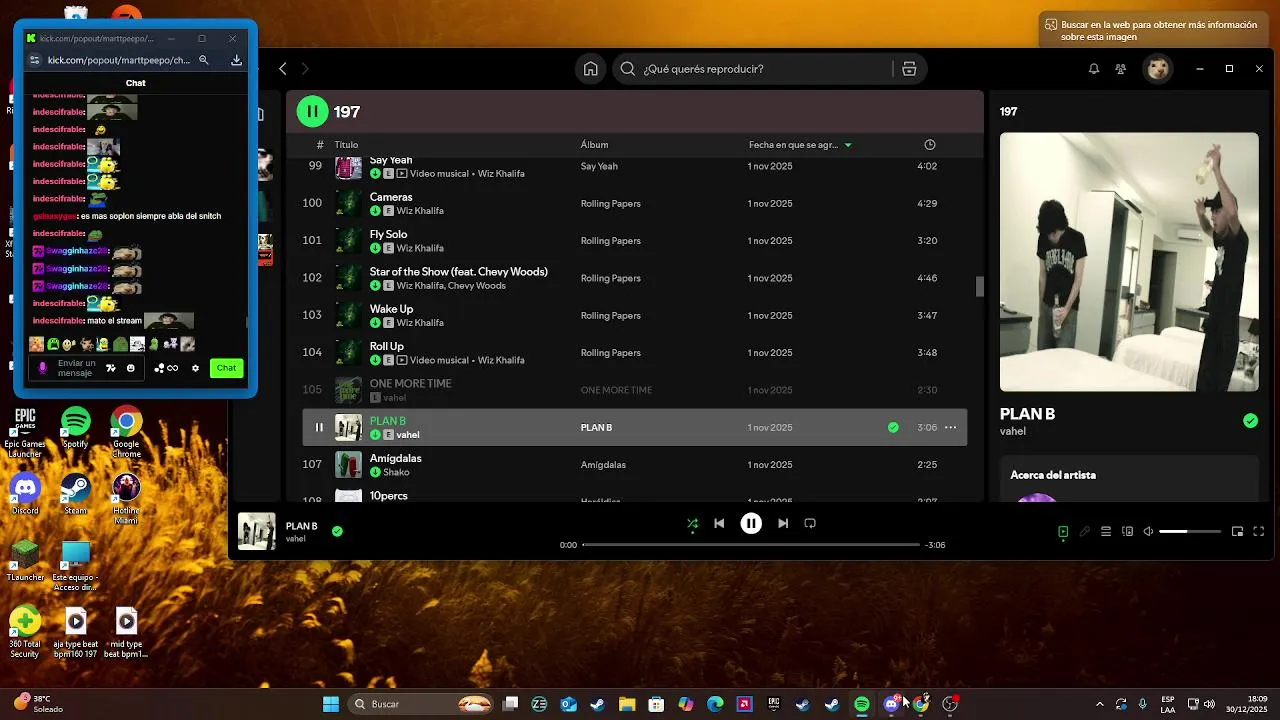Sort by duration clock icon

930,145
